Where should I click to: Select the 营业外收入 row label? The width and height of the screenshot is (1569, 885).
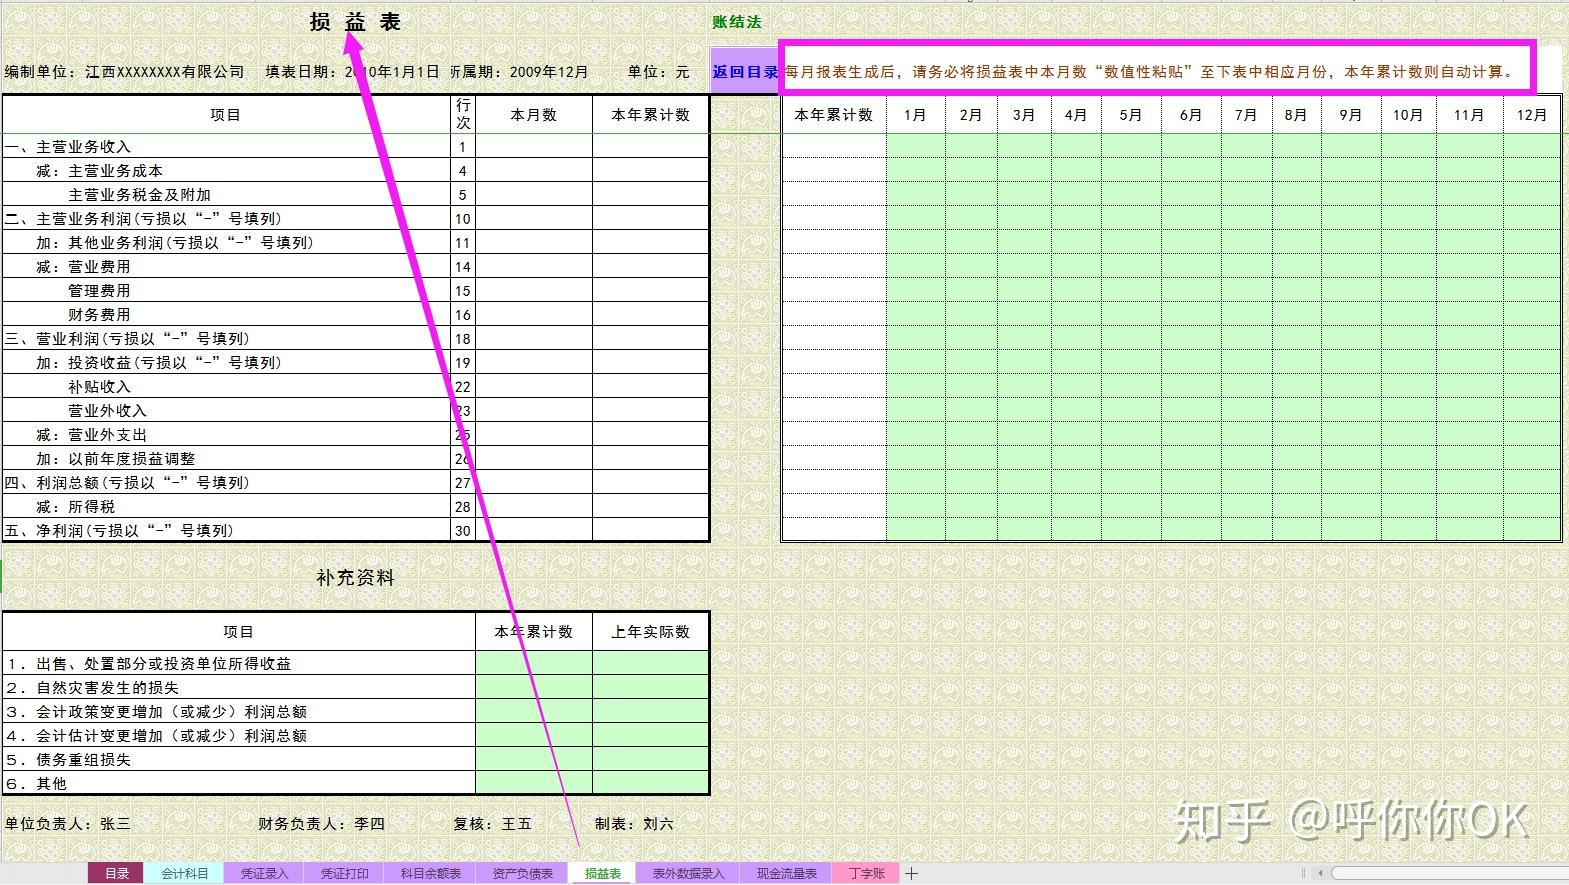(226, 411)
